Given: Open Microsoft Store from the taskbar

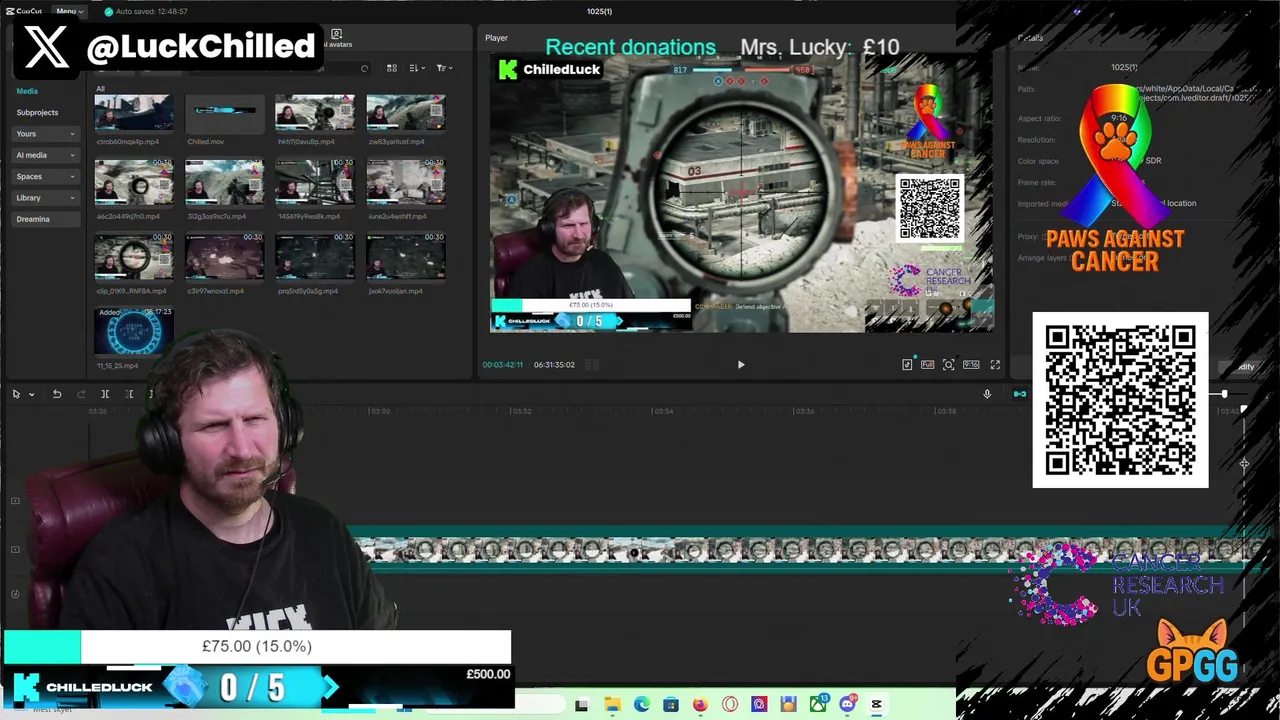Looking at the screenshot, I should tap(670, 705).
